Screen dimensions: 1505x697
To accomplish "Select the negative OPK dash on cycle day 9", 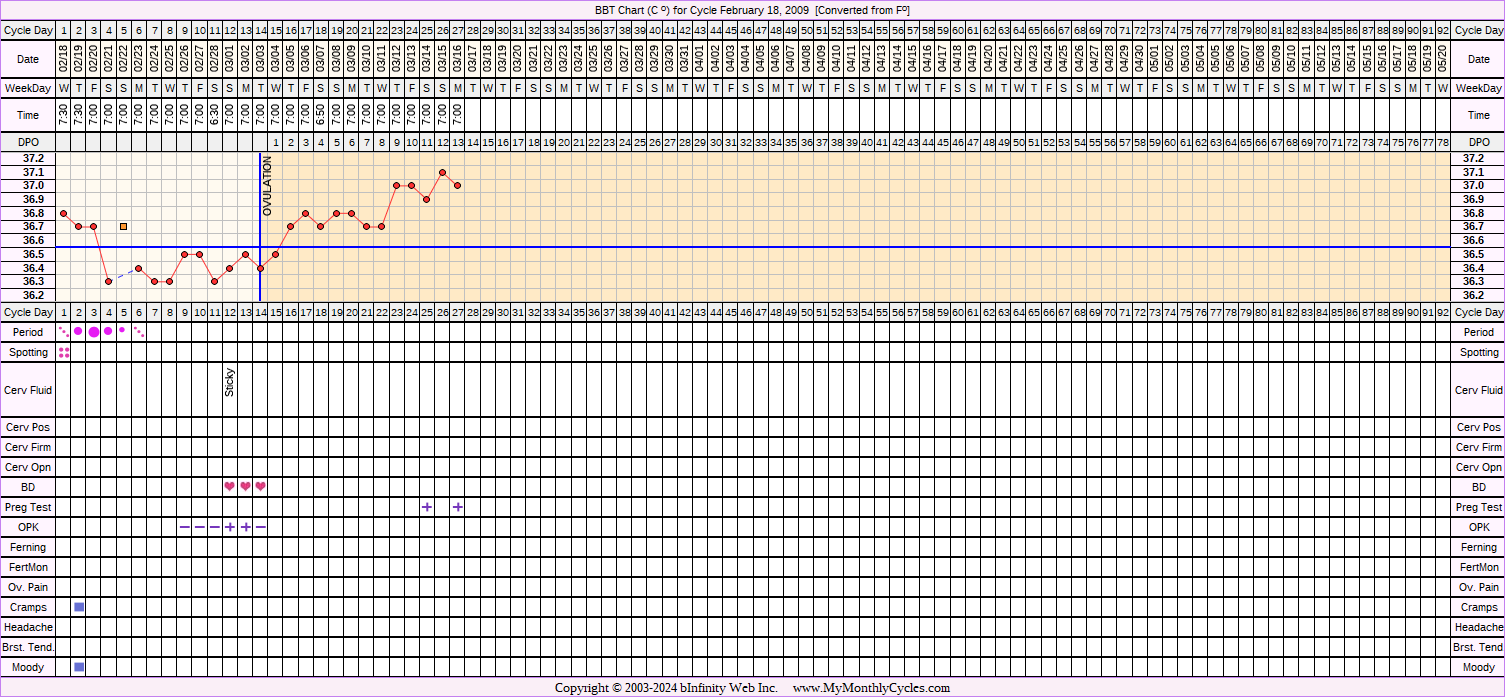I will click(x=184, y=527).
